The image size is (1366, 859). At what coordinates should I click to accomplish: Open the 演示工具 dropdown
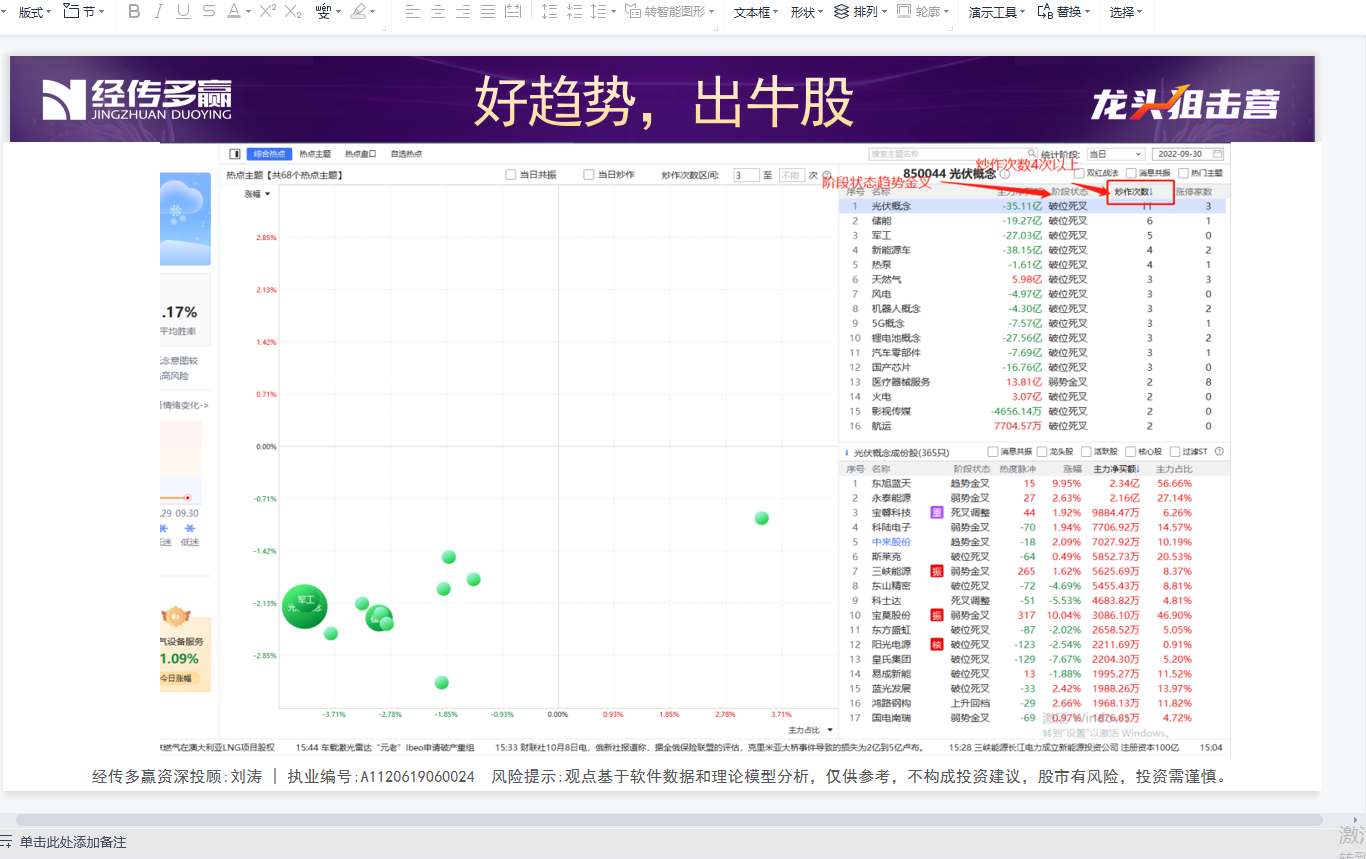[x=997, y=12]
